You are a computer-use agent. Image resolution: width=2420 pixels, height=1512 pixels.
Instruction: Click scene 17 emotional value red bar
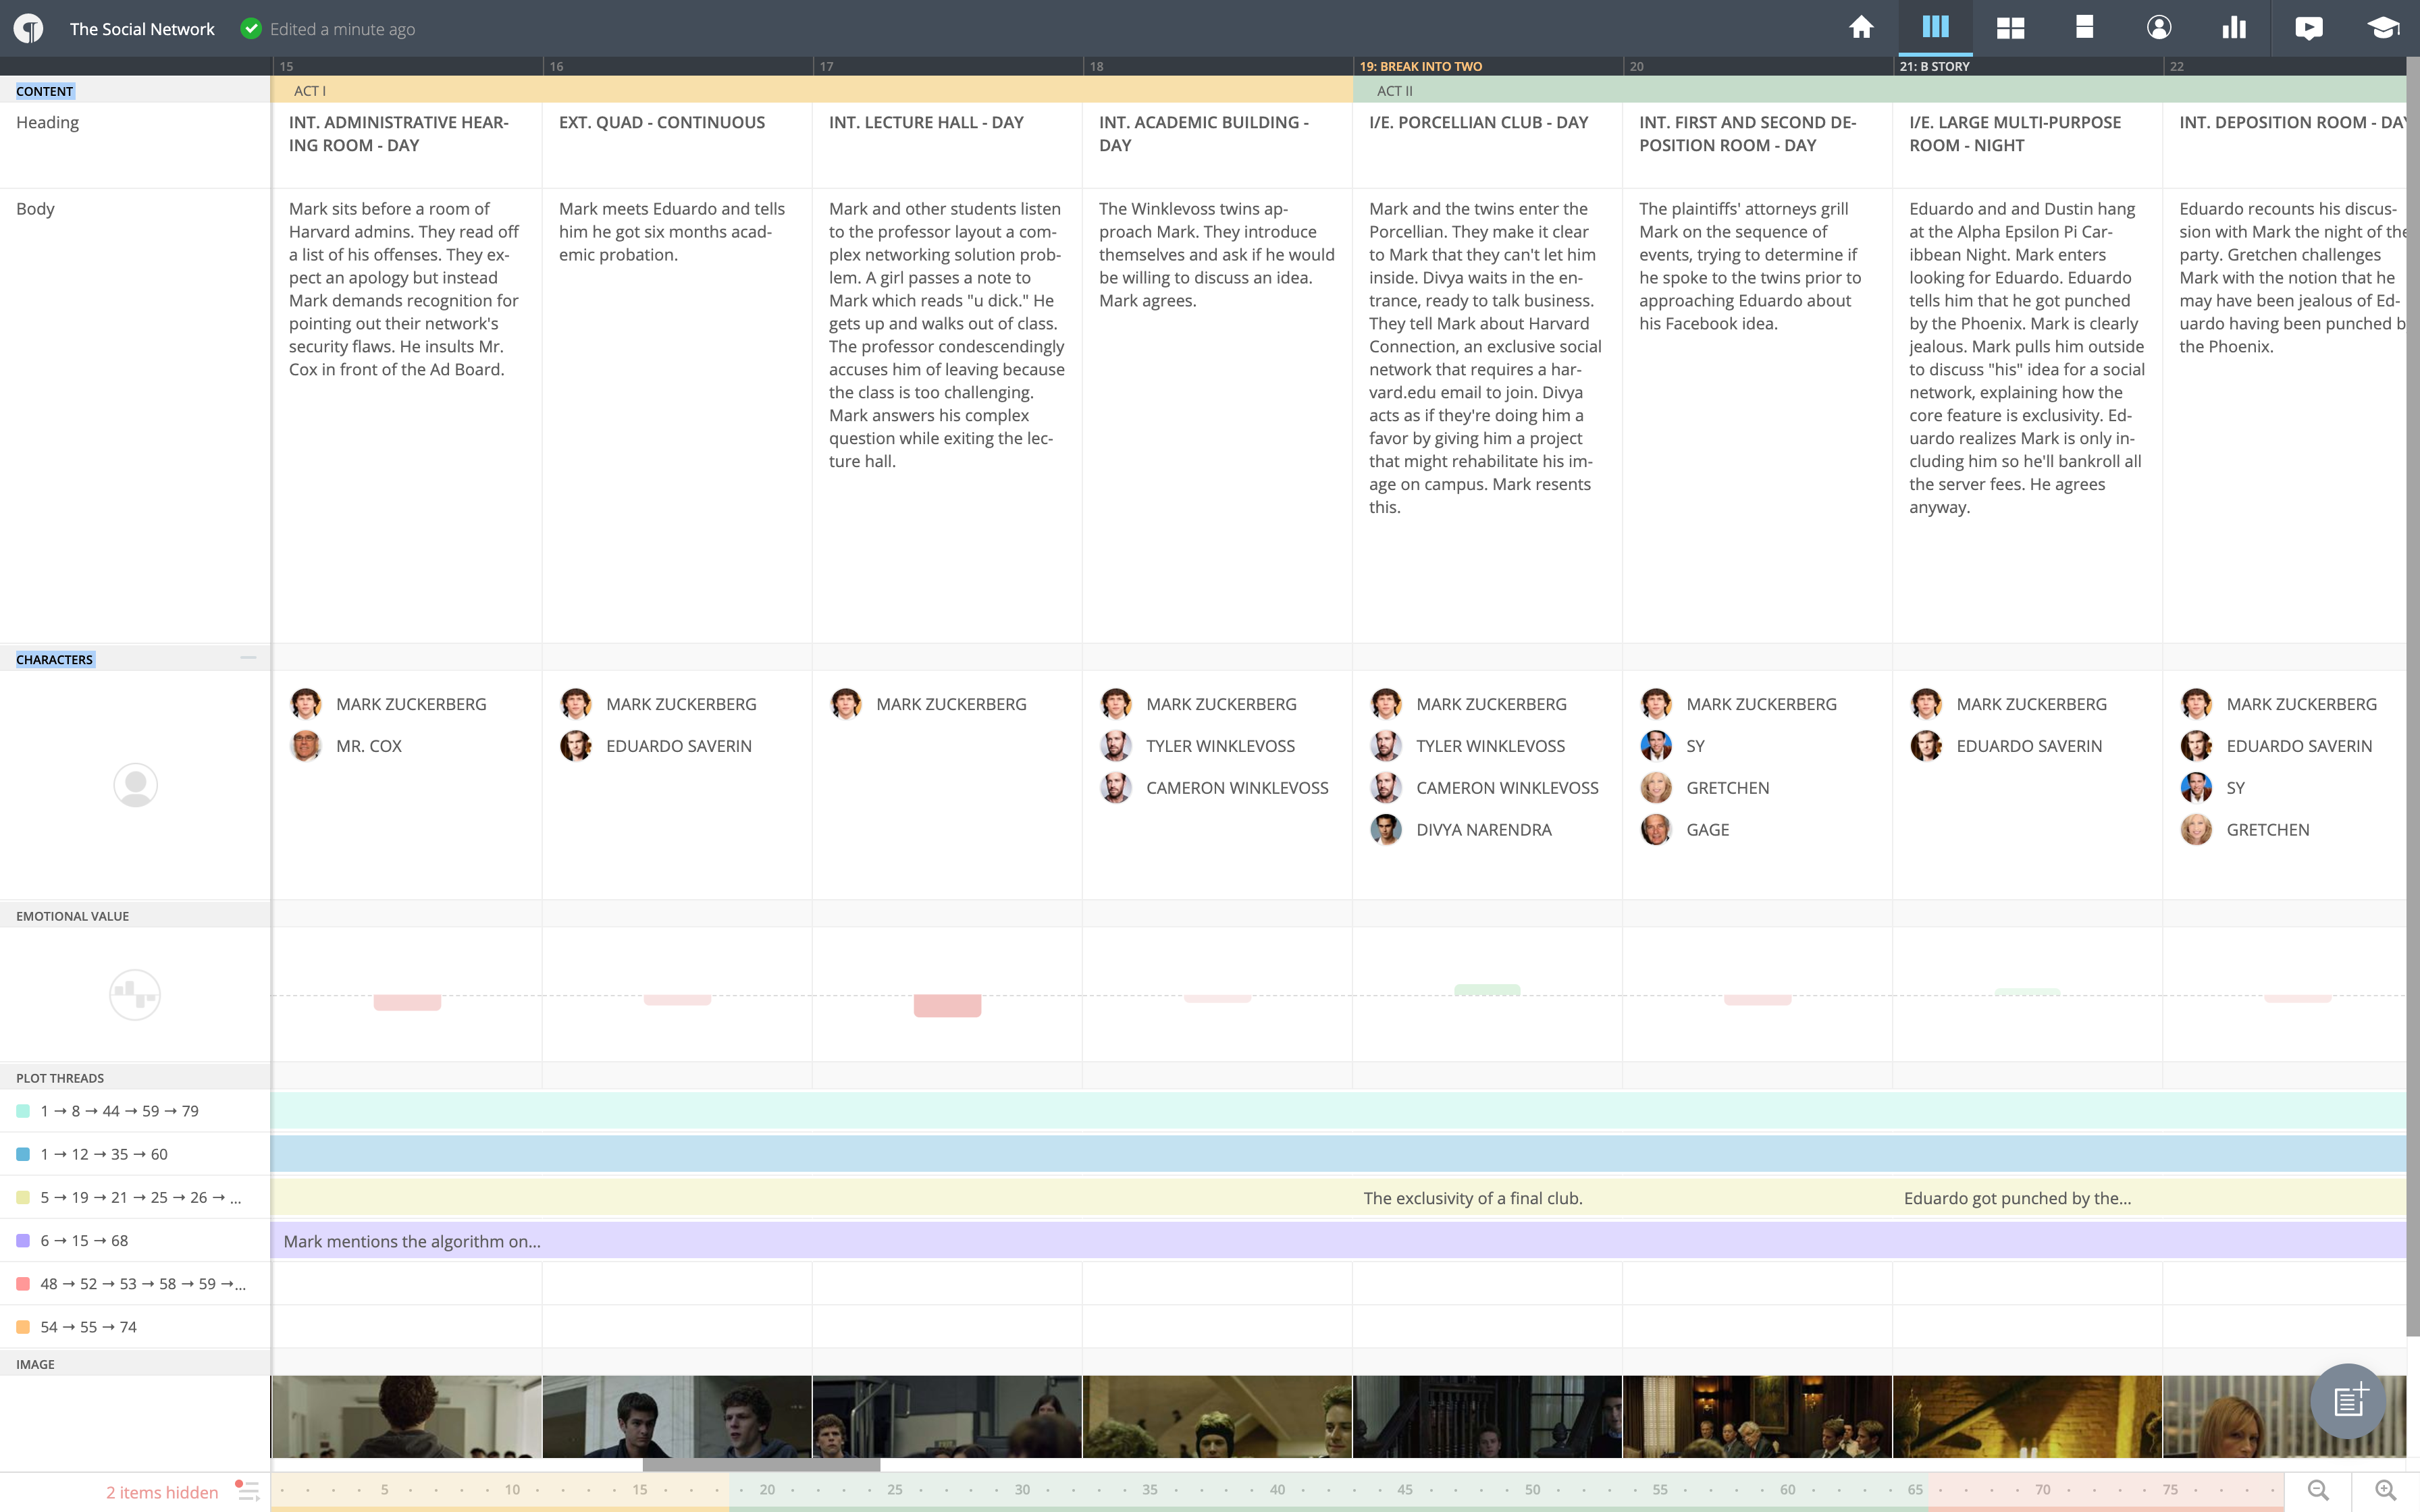947,1006
